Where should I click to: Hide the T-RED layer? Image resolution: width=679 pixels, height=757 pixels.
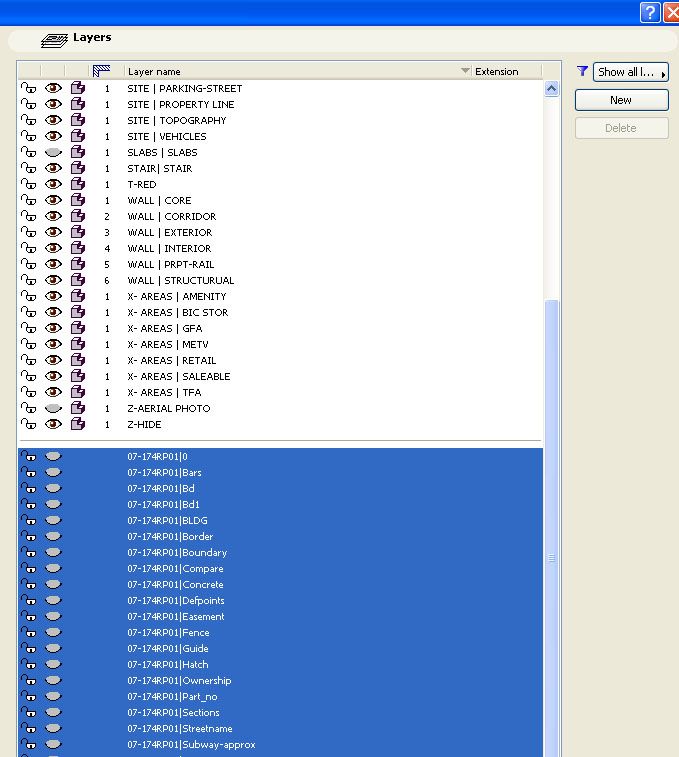(54, 184)
